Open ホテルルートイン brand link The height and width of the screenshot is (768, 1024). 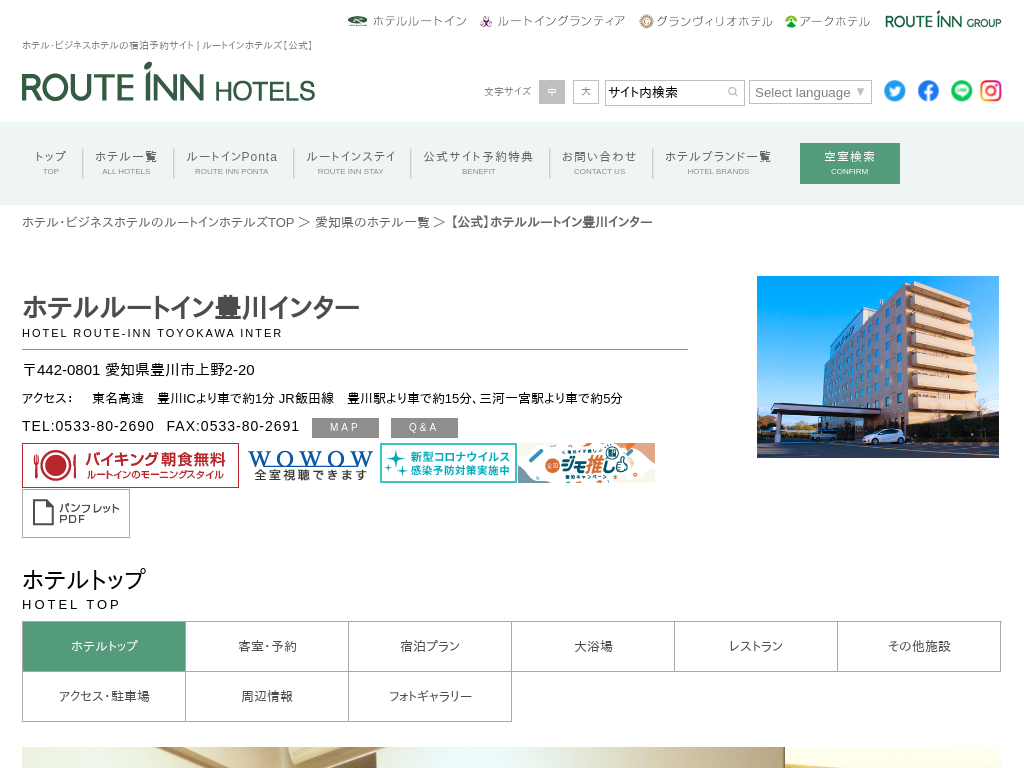[407, 21]
